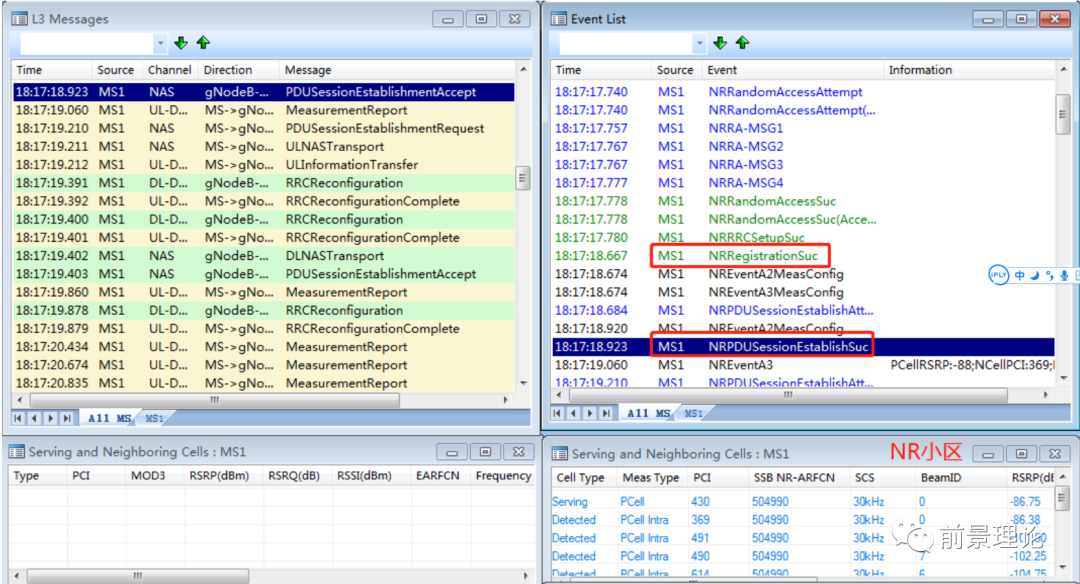Sort L3 Messages by Message column
The height and width of the screenshot is (584, 1080).
coord(397,70)
